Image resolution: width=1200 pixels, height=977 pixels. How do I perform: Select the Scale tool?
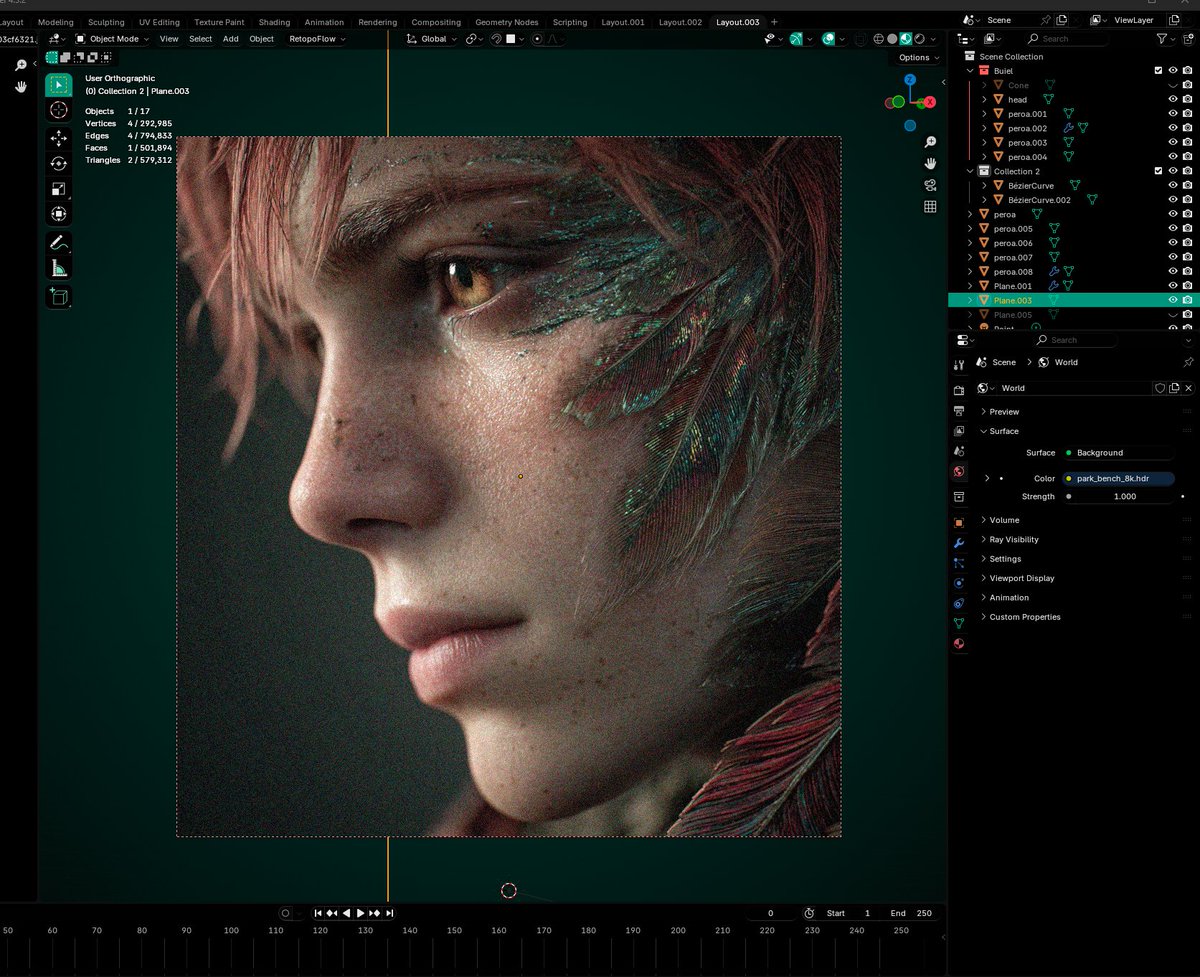pyautogui.click(x=59, y=189)
